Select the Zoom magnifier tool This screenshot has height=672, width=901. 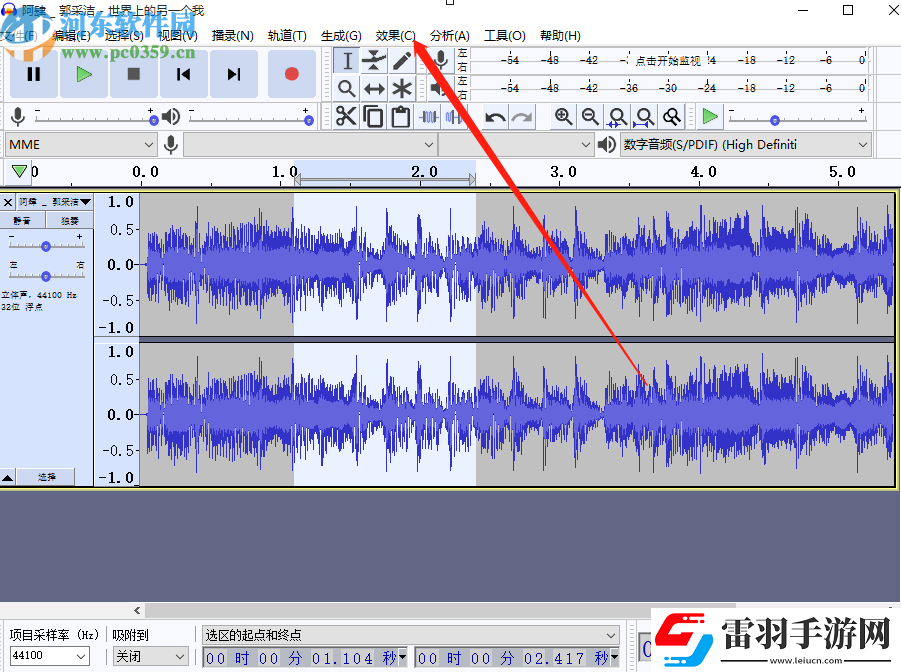[x=346, y=89]
